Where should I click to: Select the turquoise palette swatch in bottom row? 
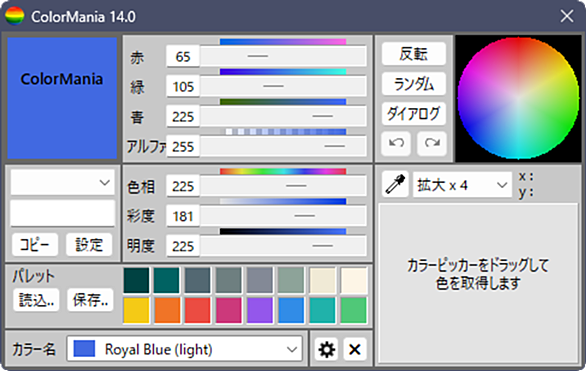coord(322,310)
